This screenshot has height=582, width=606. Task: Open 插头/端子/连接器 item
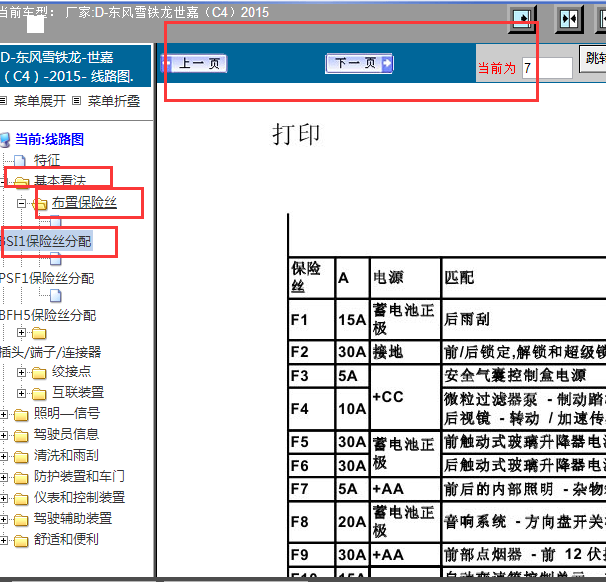coord(50,352)
